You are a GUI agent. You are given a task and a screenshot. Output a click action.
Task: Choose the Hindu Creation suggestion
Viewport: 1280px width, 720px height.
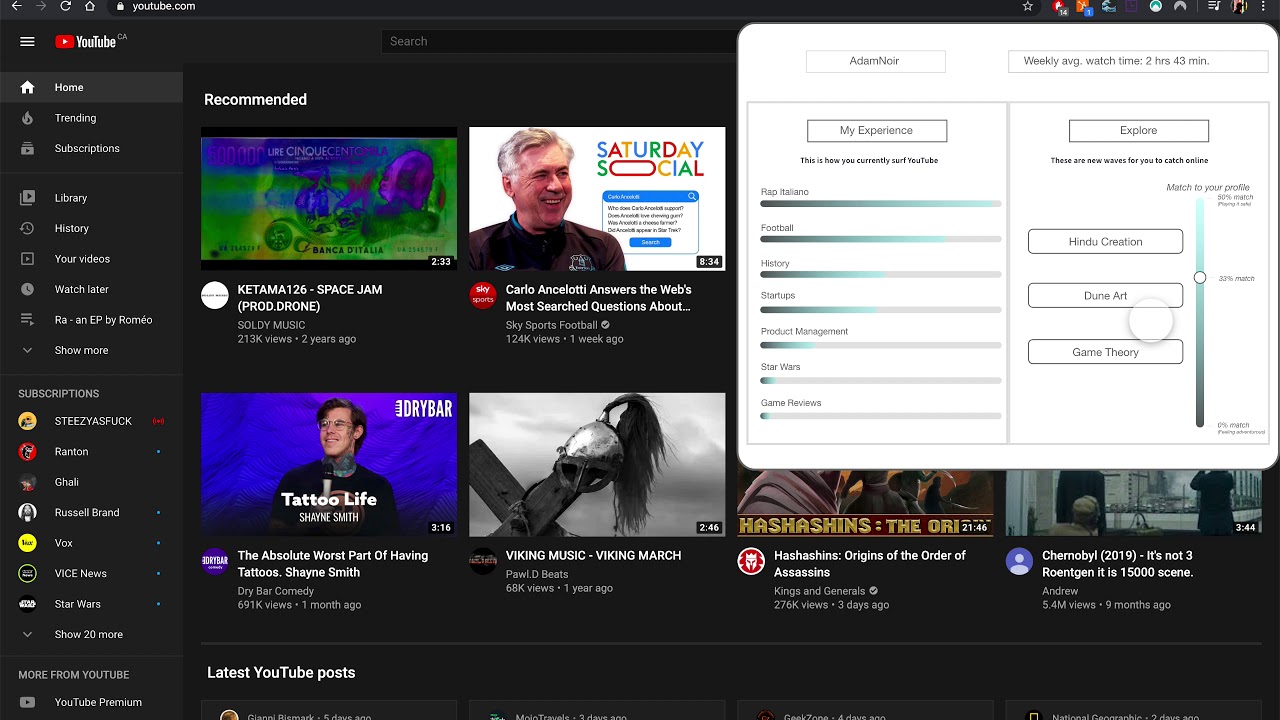pos(1105,242)
